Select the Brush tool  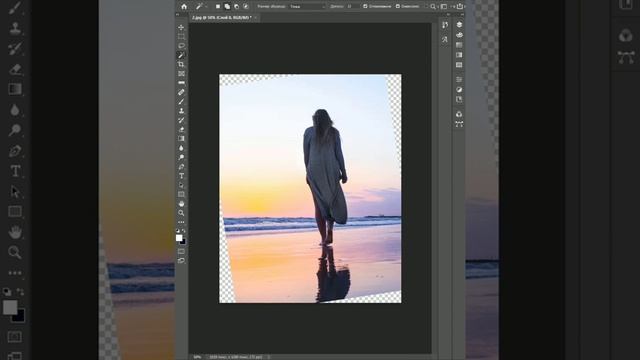[181, 102]
